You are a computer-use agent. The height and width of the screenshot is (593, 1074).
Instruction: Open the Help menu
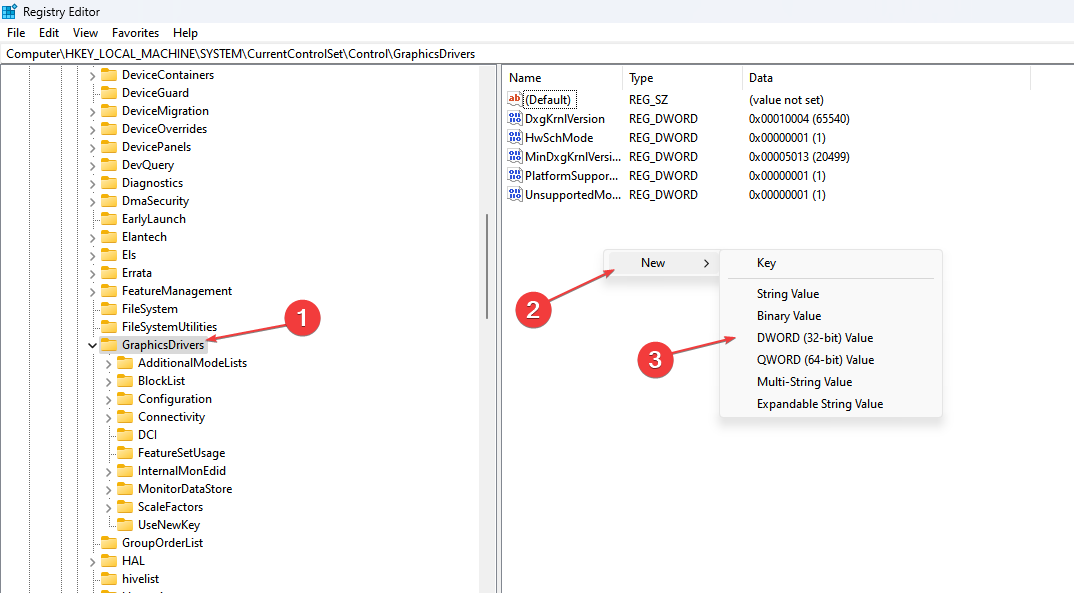pos(185,33)
